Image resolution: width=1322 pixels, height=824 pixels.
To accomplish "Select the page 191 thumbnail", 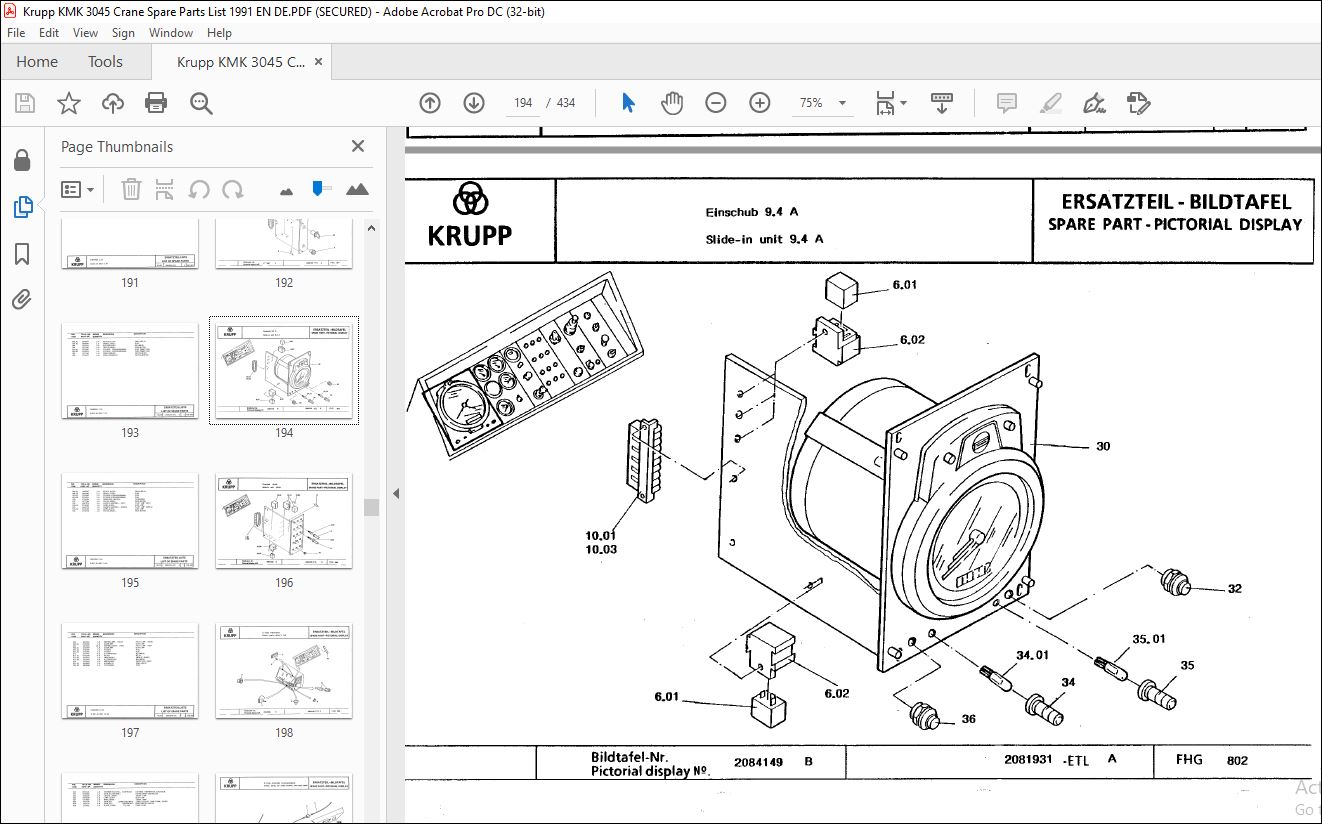I will point(130,246).
